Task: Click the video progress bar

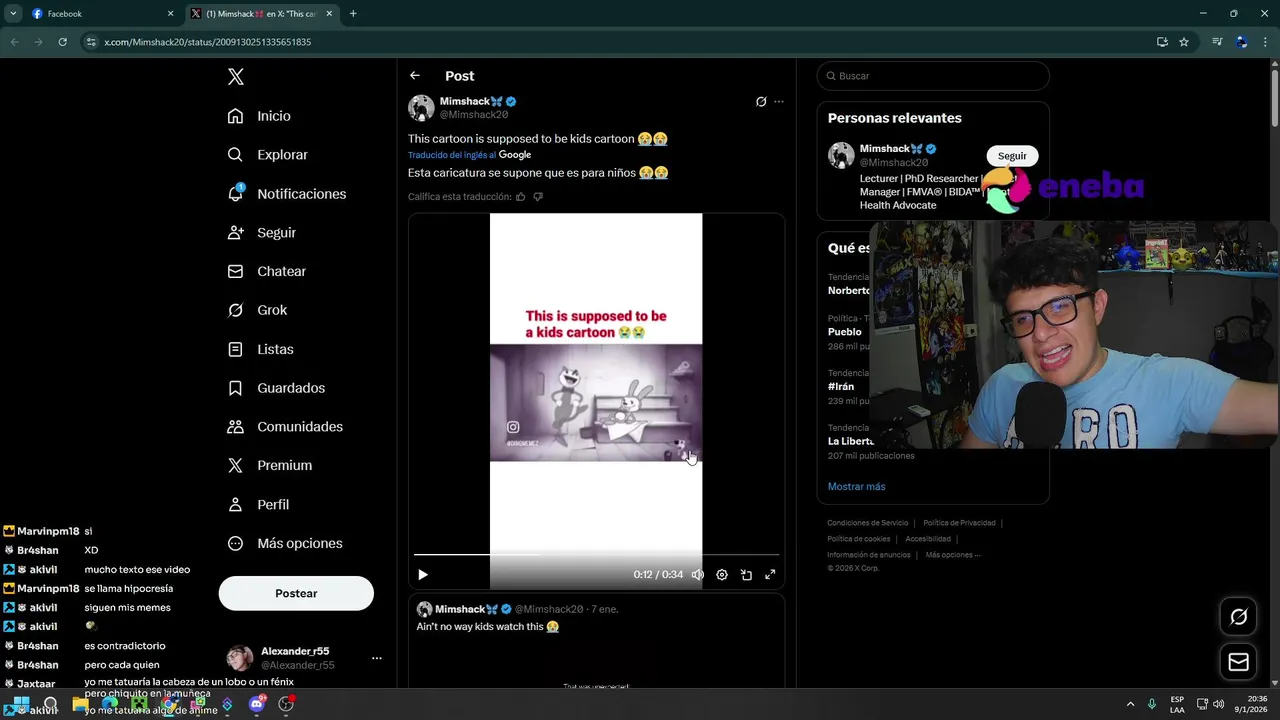Action: tap(596, 554)
